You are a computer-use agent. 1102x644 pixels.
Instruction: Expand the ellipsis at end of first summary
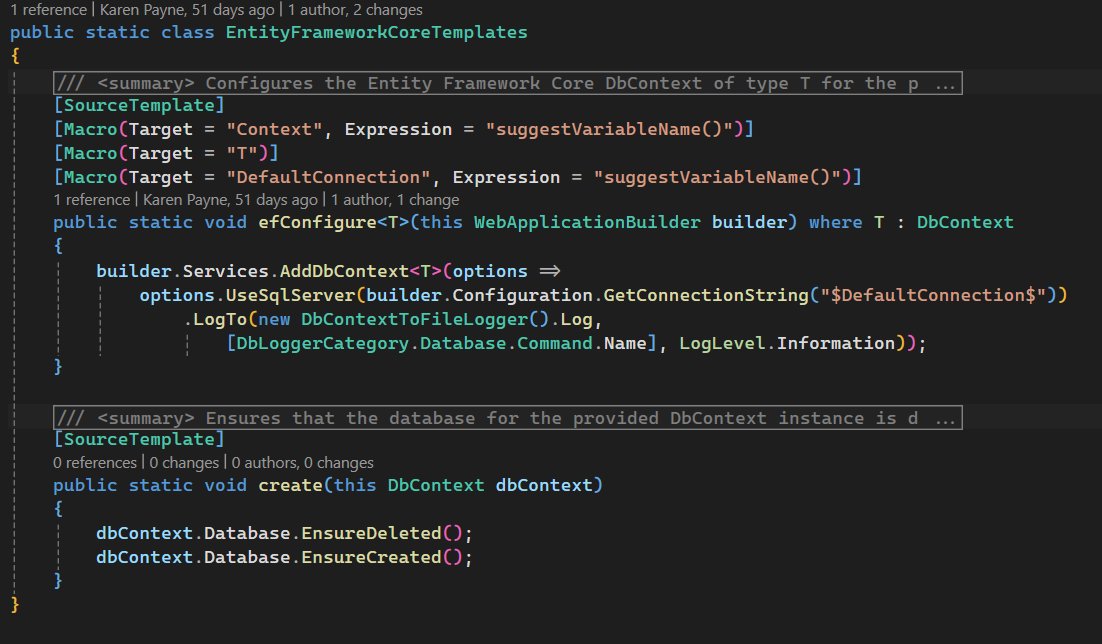click(x=945, y=84)
